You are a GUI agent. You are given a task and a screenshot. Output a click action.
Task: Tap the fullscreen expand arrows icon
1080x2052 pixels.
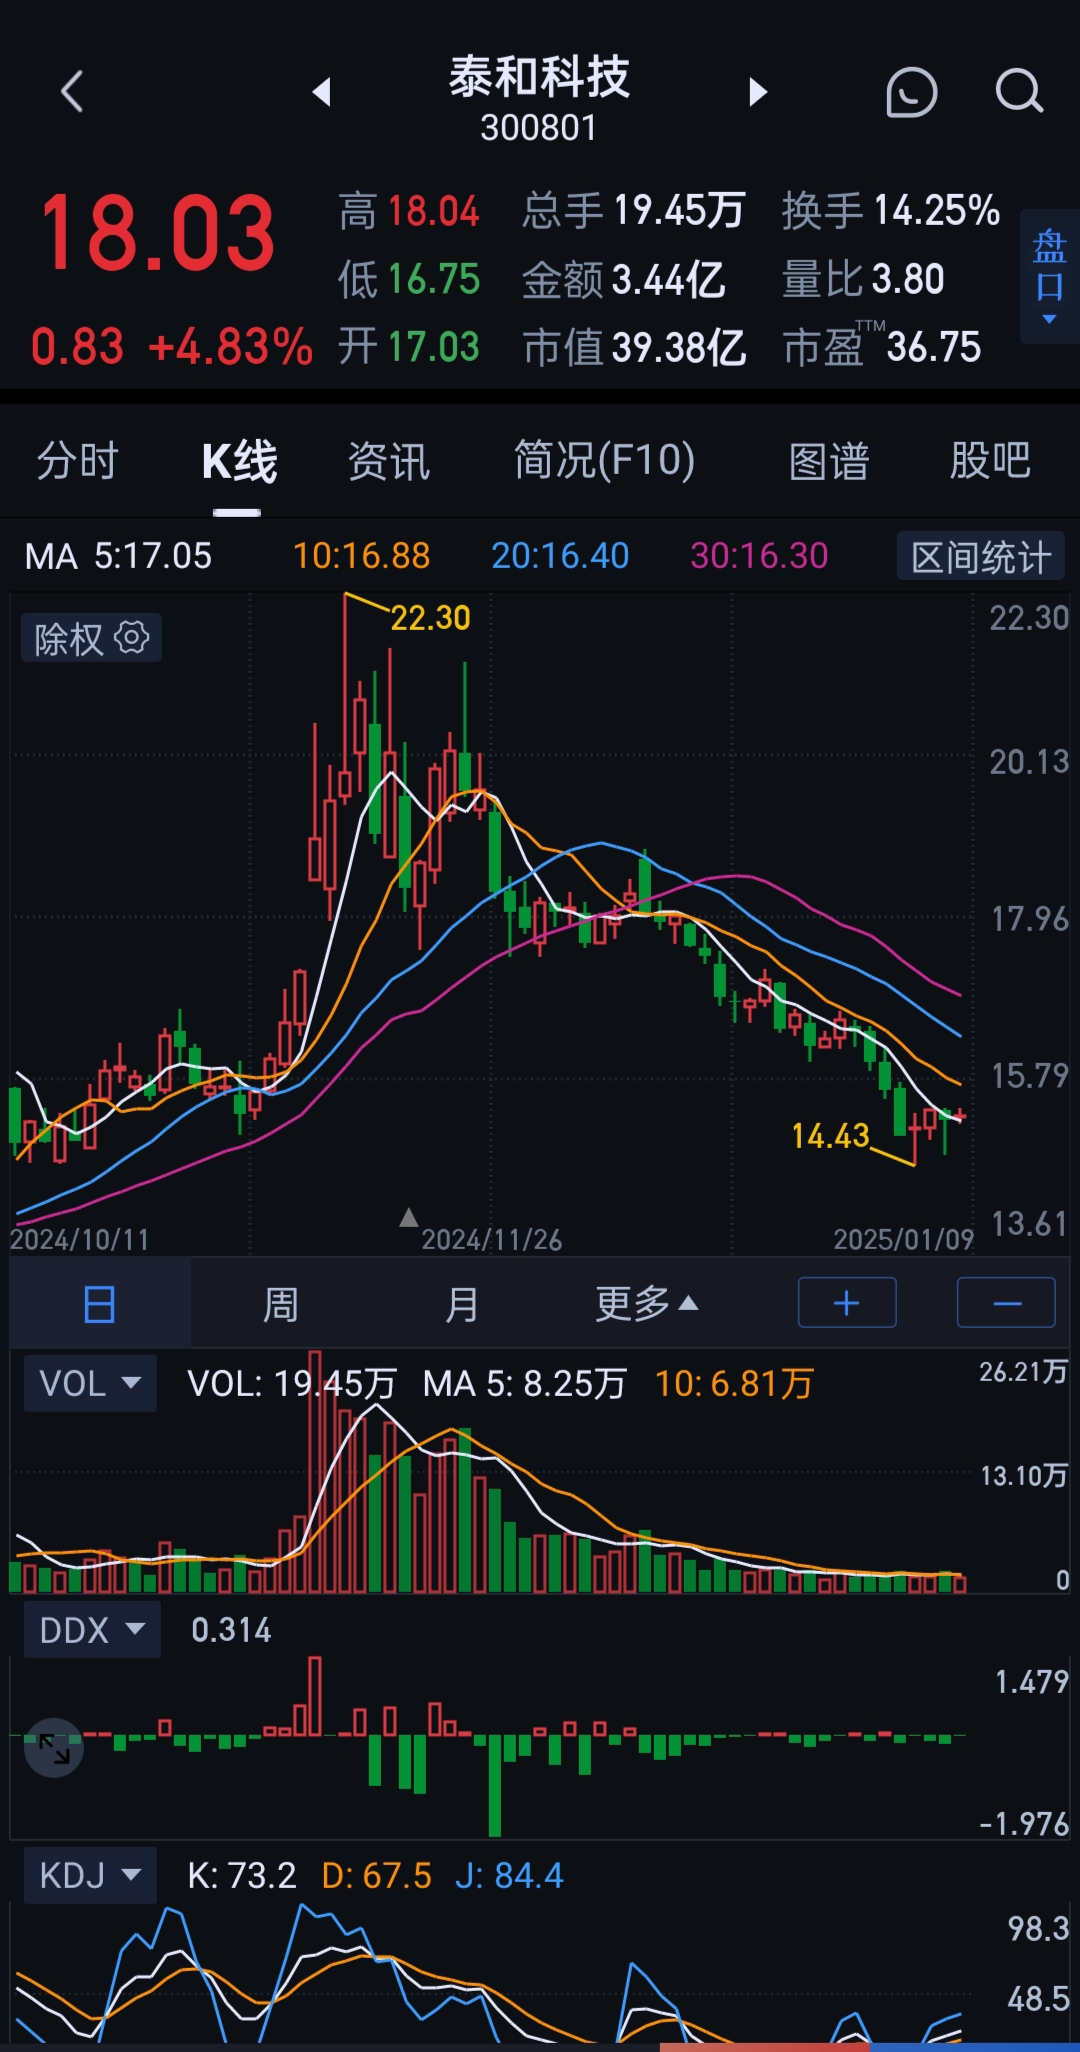[54, 1748]
